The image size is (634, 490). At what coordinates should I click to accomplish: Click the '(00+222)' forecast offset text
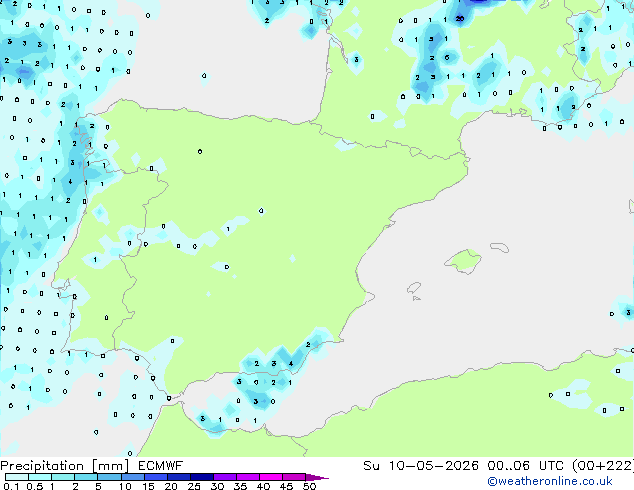pos(603,466)
